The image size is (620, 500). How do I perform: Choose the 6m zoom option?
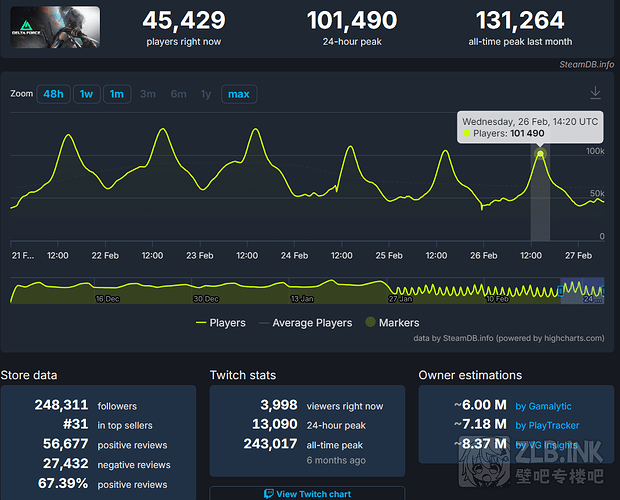[x=178, y=94]
